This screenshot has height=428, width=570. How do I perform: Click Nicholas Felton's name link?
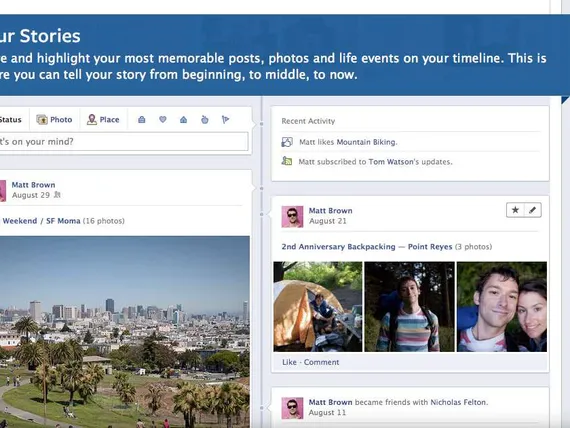point(458,402)
